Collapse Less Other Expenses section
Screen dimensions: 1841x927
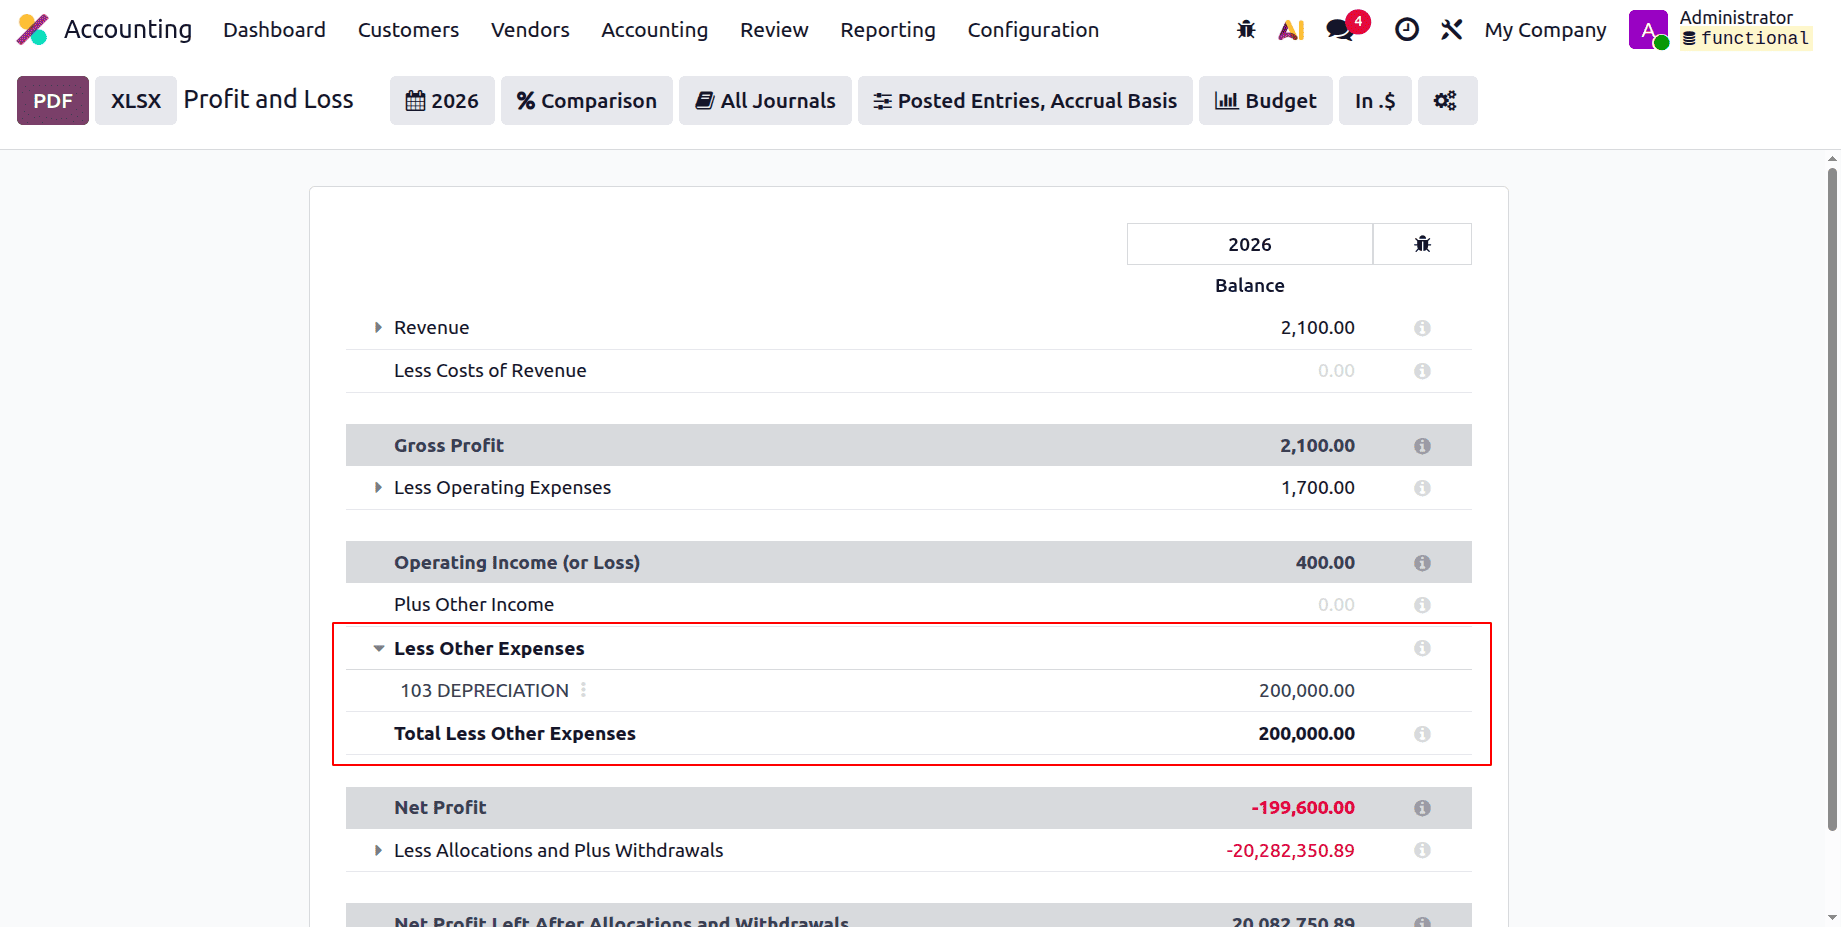pos(378,648)
